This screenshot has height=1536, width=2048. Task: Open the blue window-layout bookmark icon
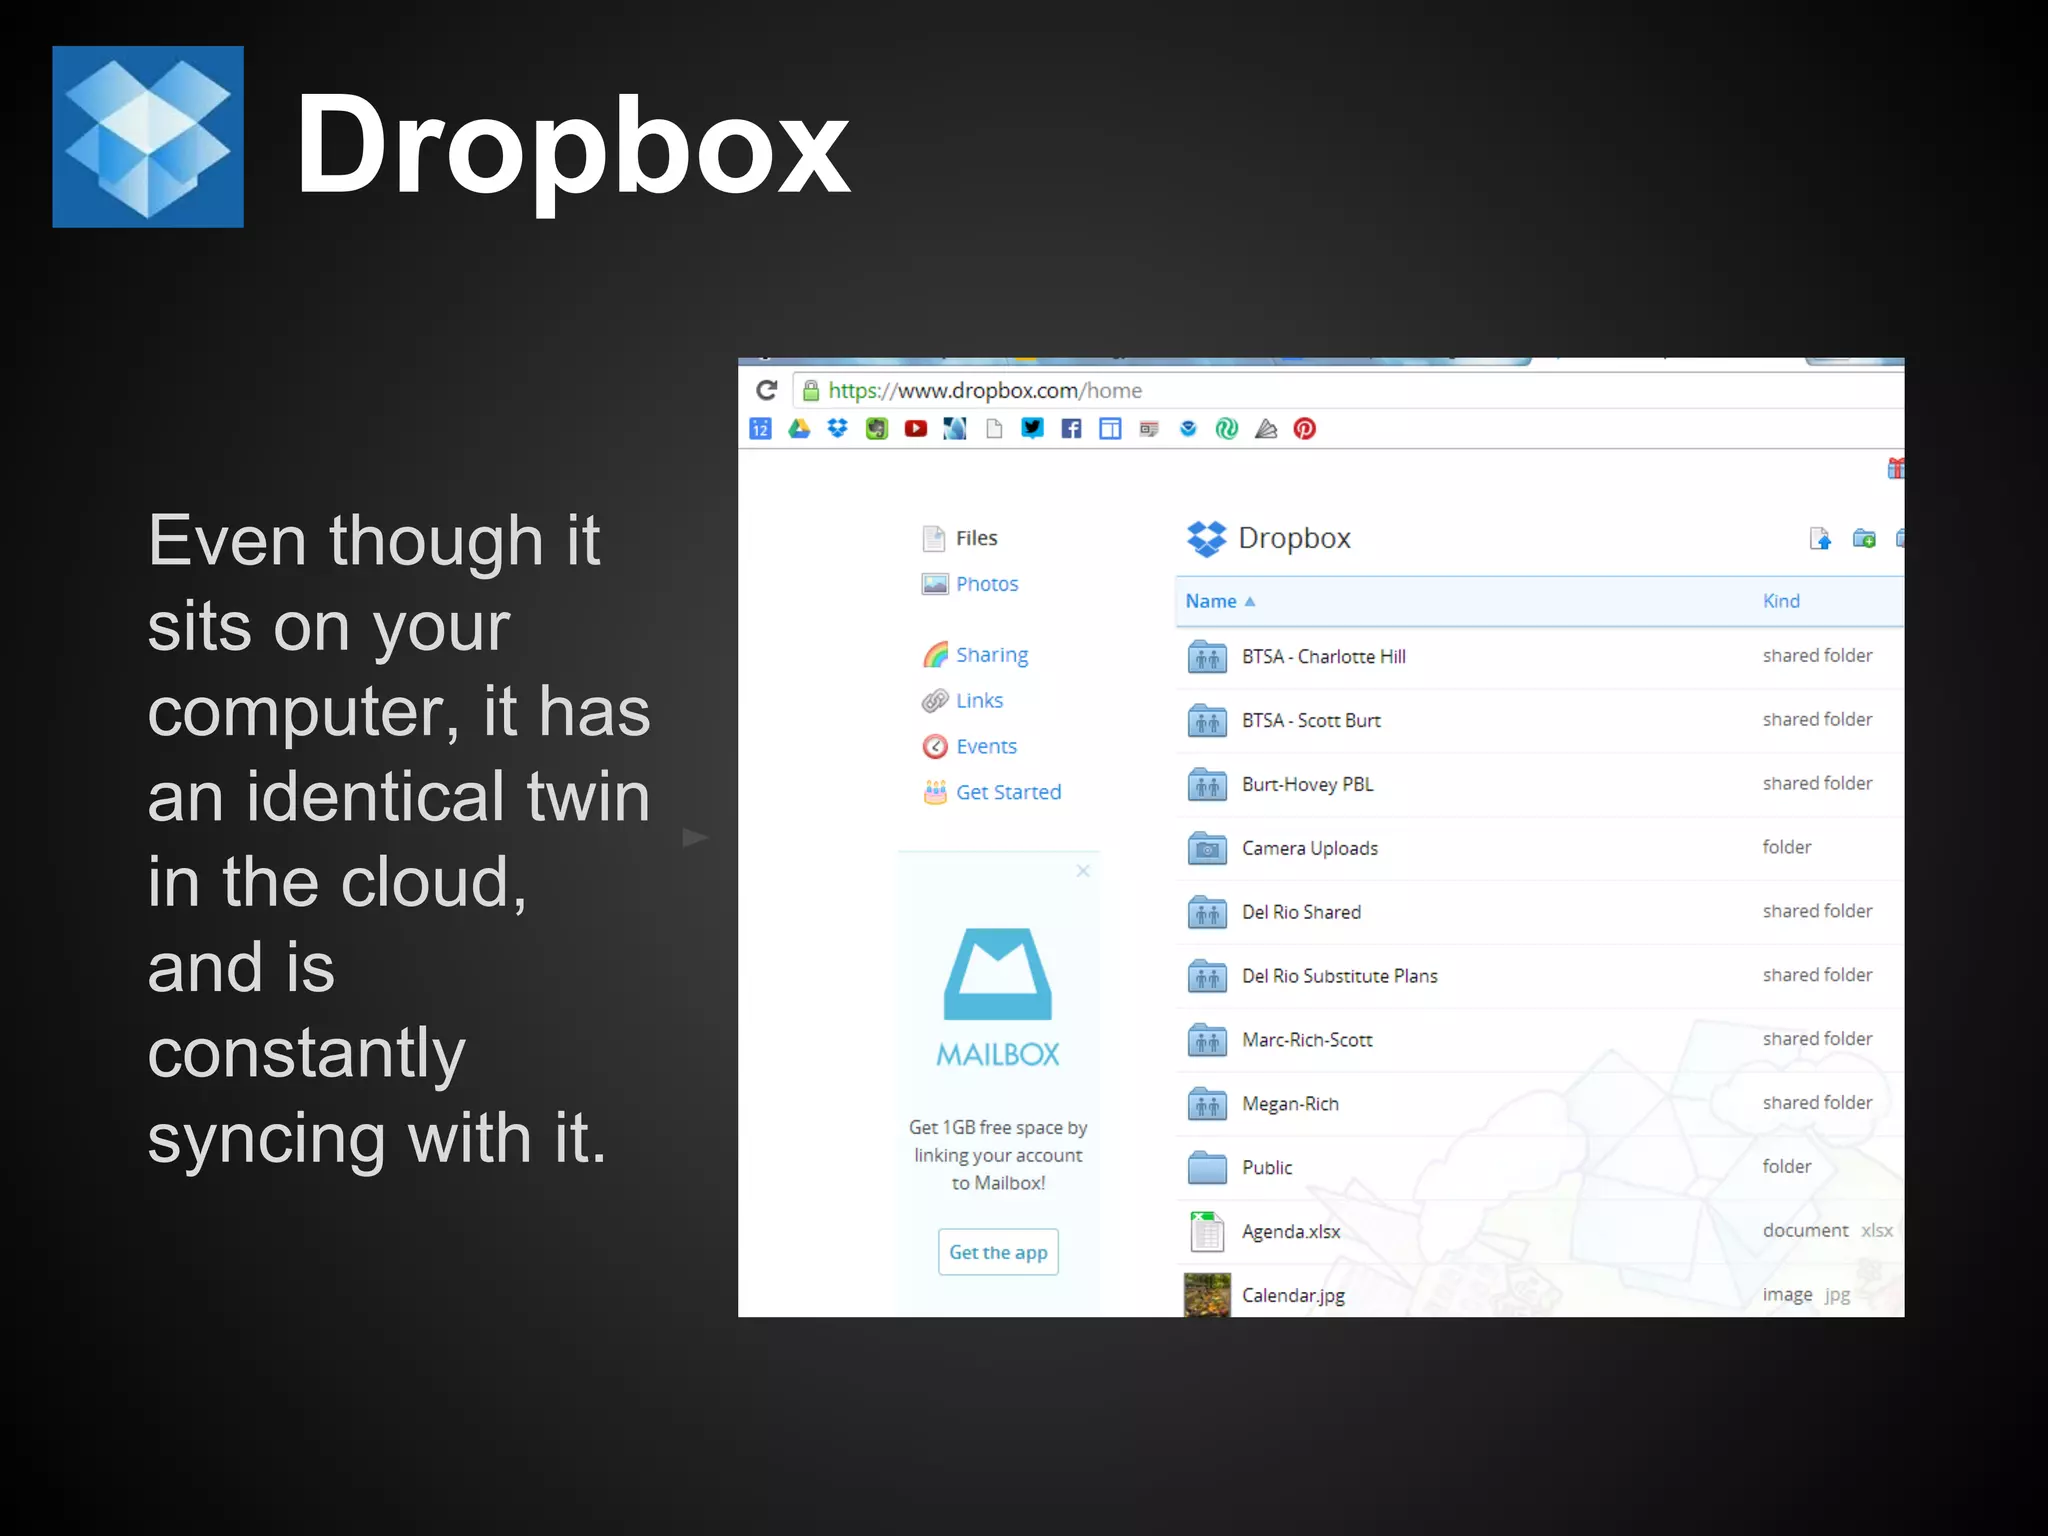[1110, 429]
